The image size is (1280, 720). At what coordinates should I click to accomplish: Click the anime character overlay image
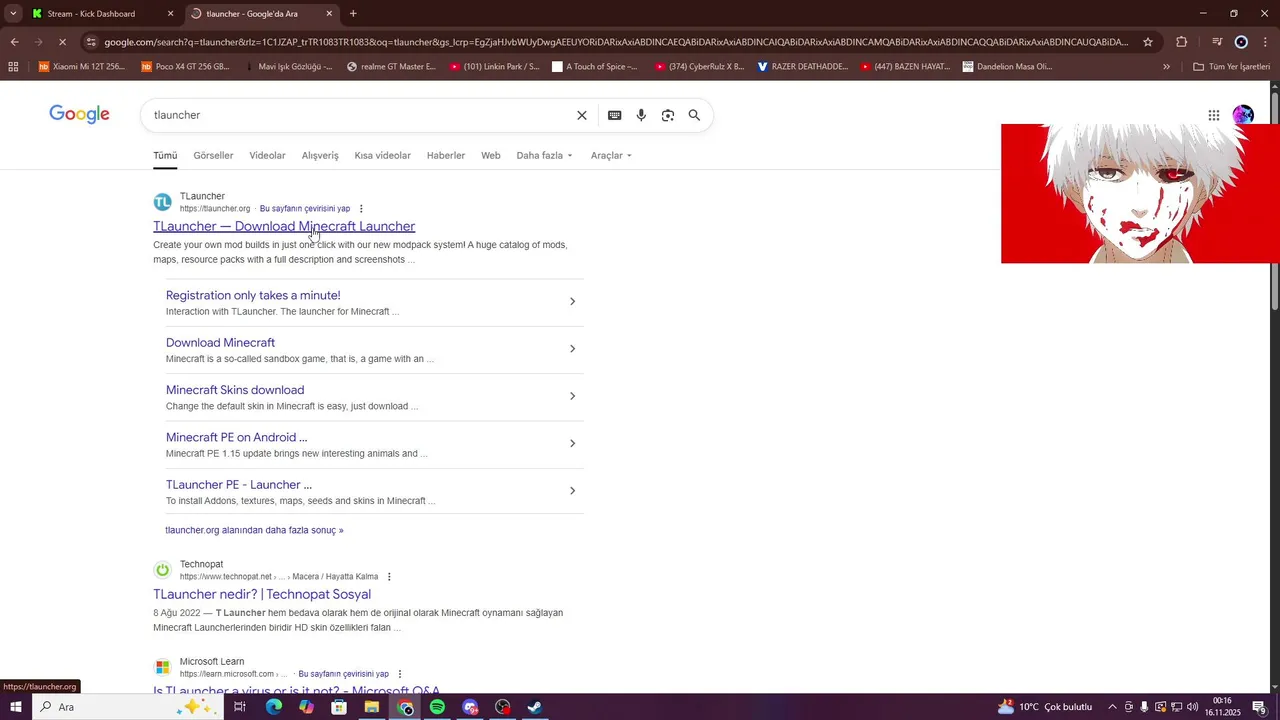pos(1140,194)
